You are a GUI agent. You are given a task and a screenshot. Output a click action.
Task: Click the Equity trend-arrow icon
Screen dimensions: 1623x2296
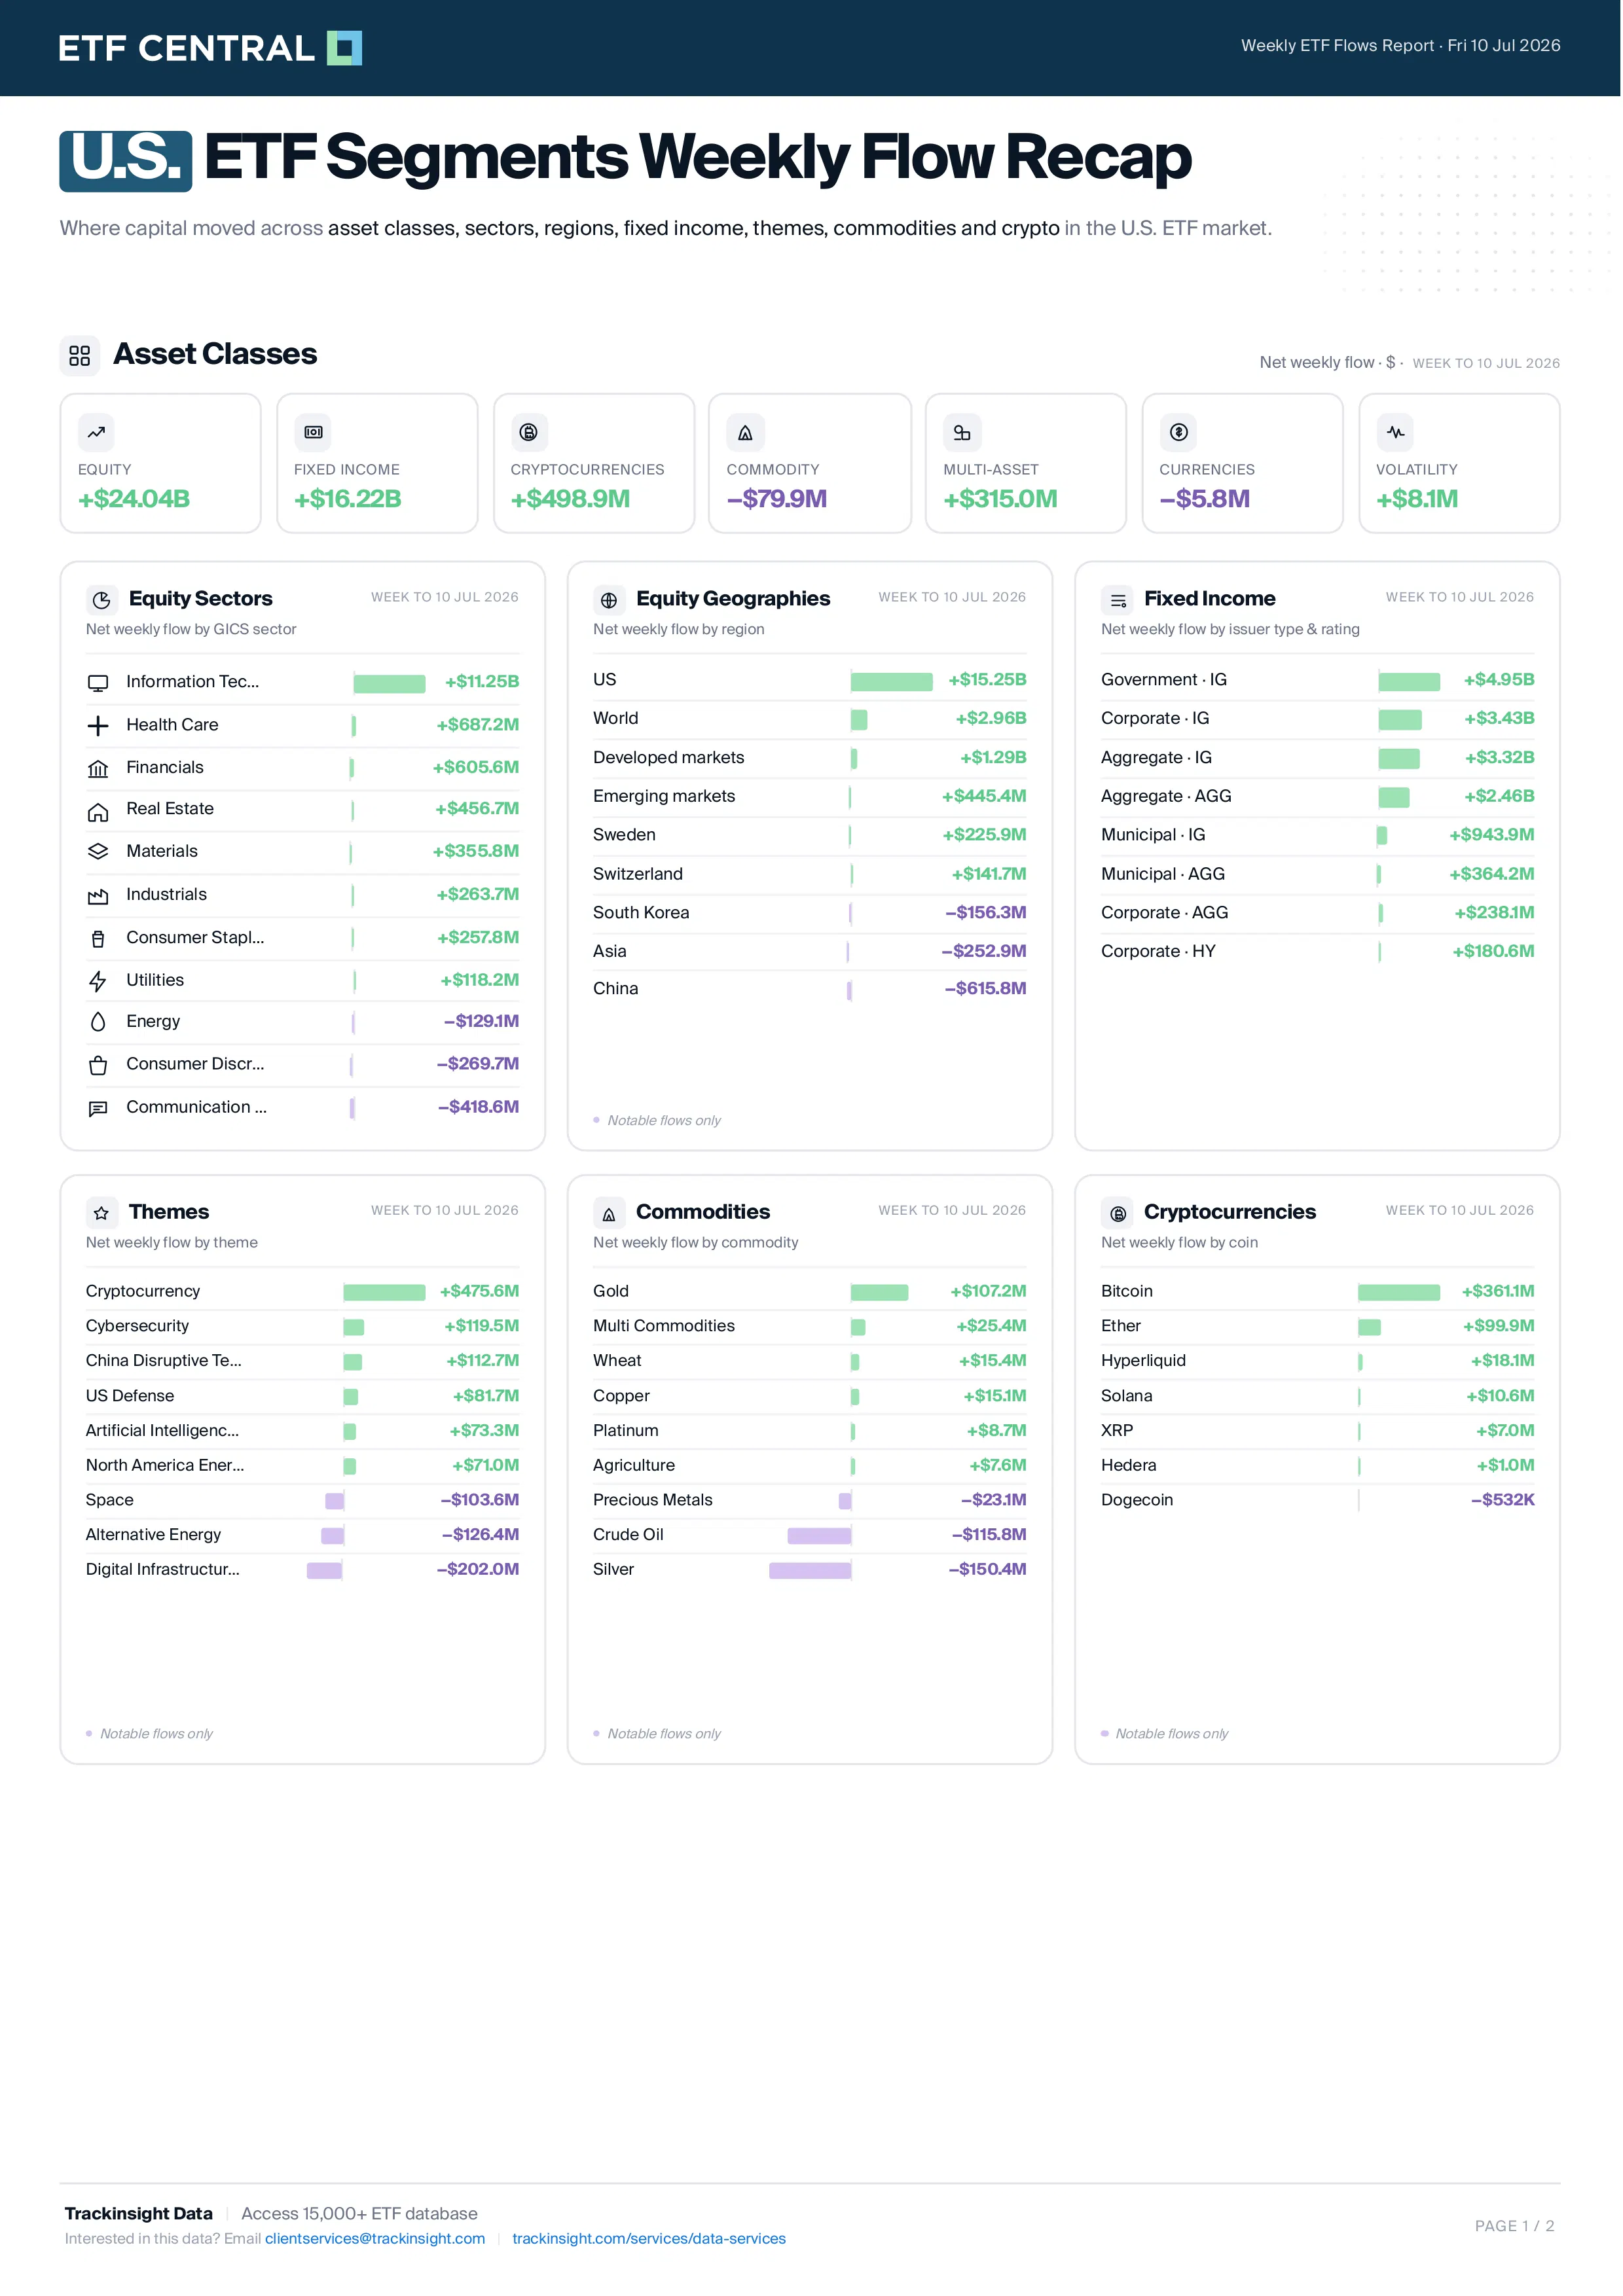point(96,432)
